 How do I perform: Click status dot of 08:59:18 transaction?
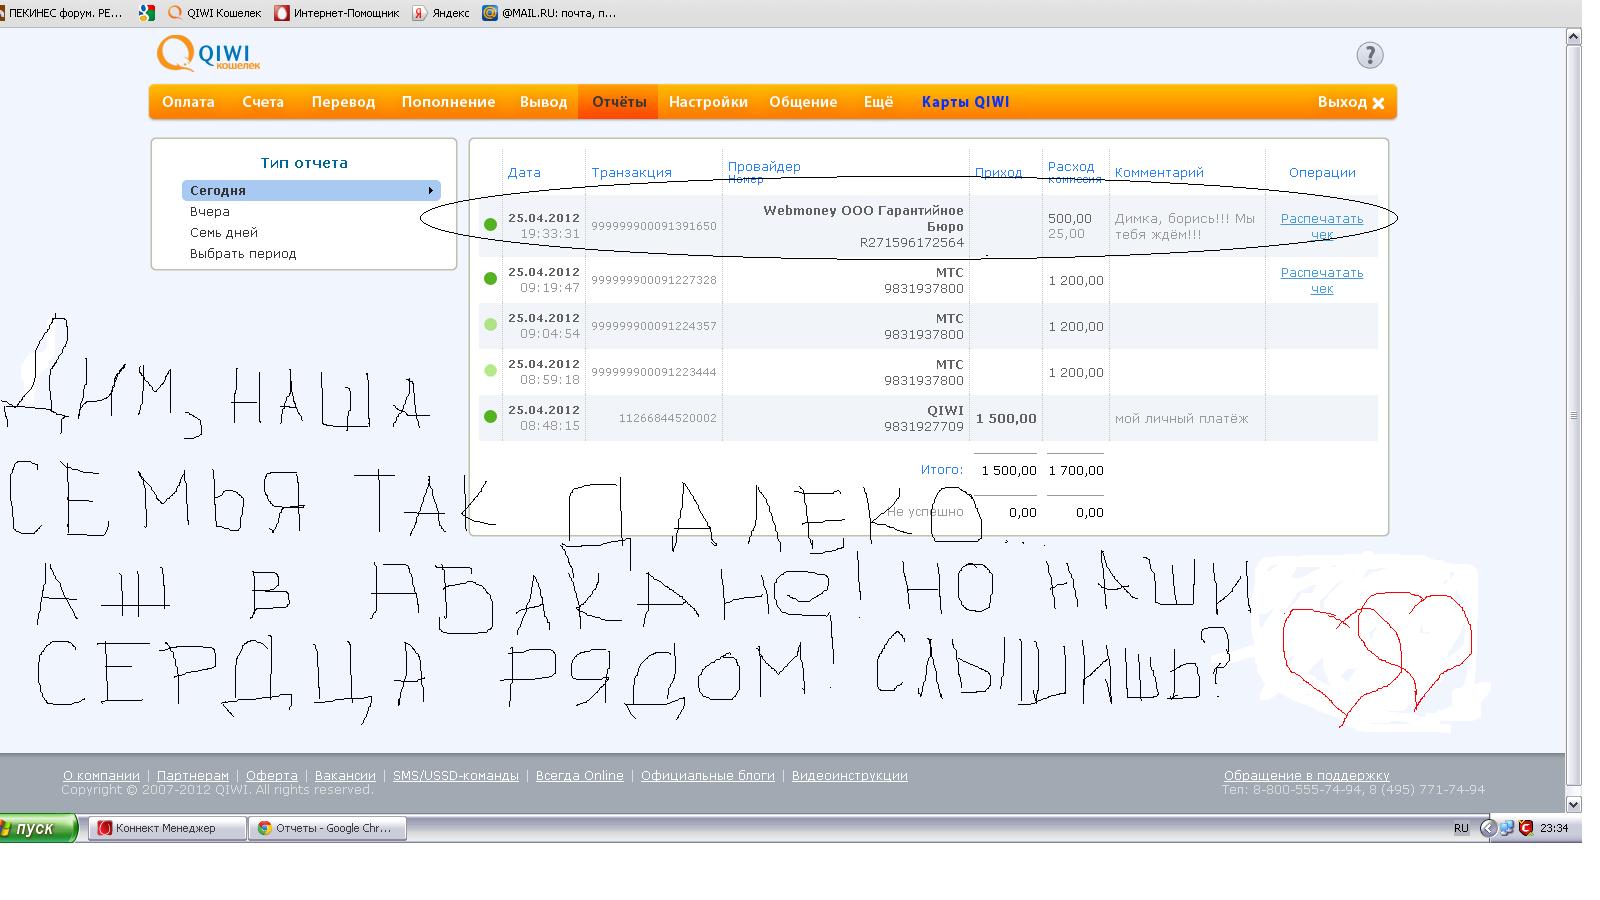490,371
